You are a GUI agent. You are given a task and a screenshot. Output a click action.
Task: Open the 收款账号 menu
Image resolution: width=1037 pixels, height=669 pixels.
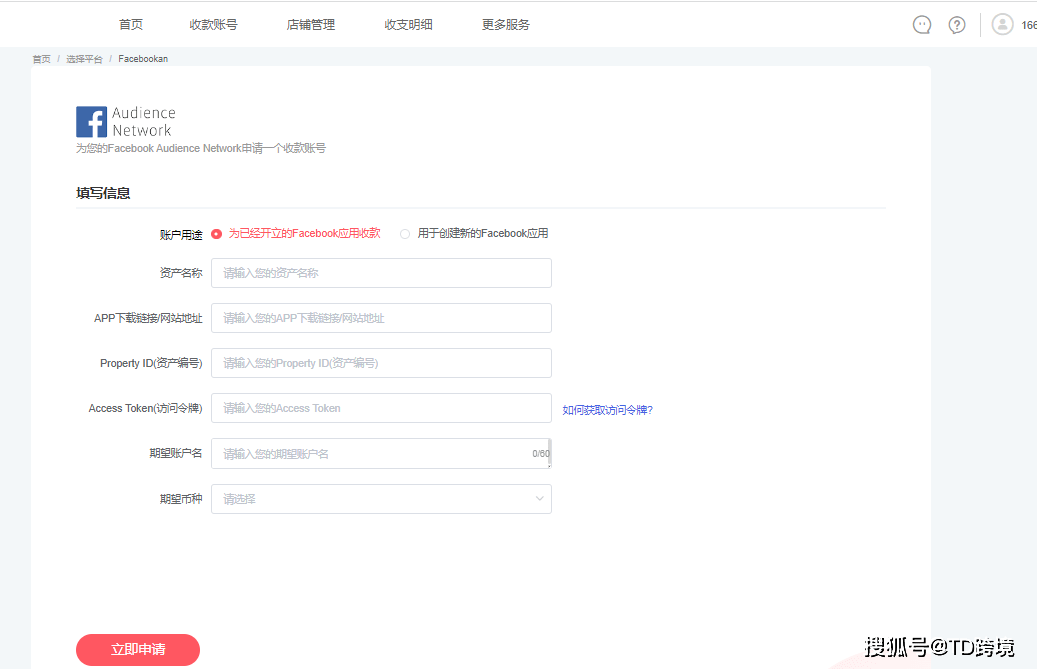coord(213,24)
